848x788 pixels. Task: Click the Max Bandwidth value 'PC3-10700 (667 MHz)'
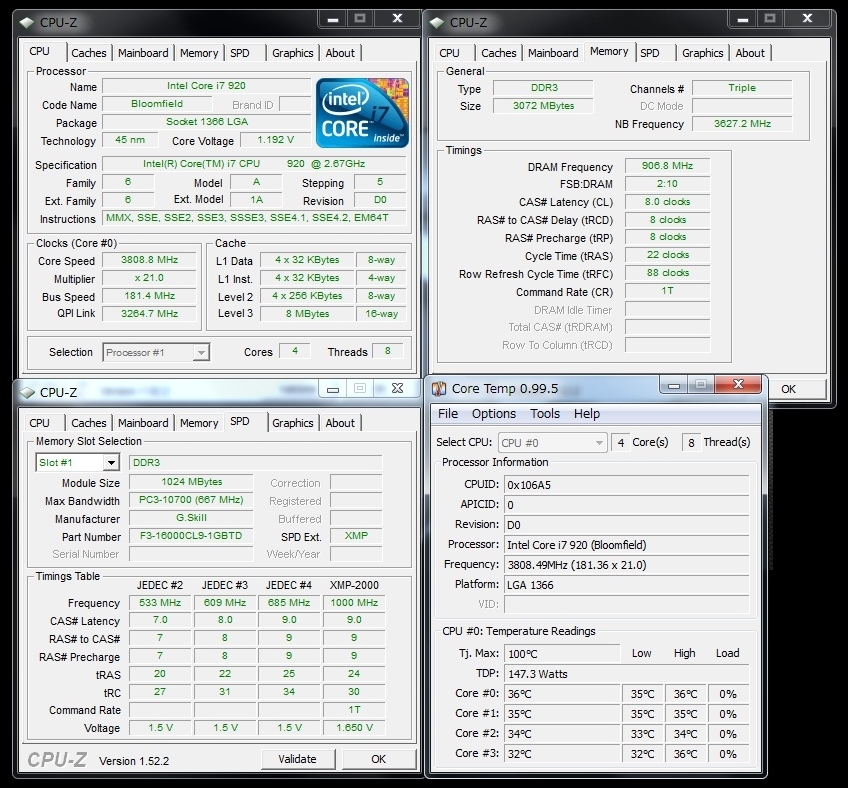(x=191, y=500)
